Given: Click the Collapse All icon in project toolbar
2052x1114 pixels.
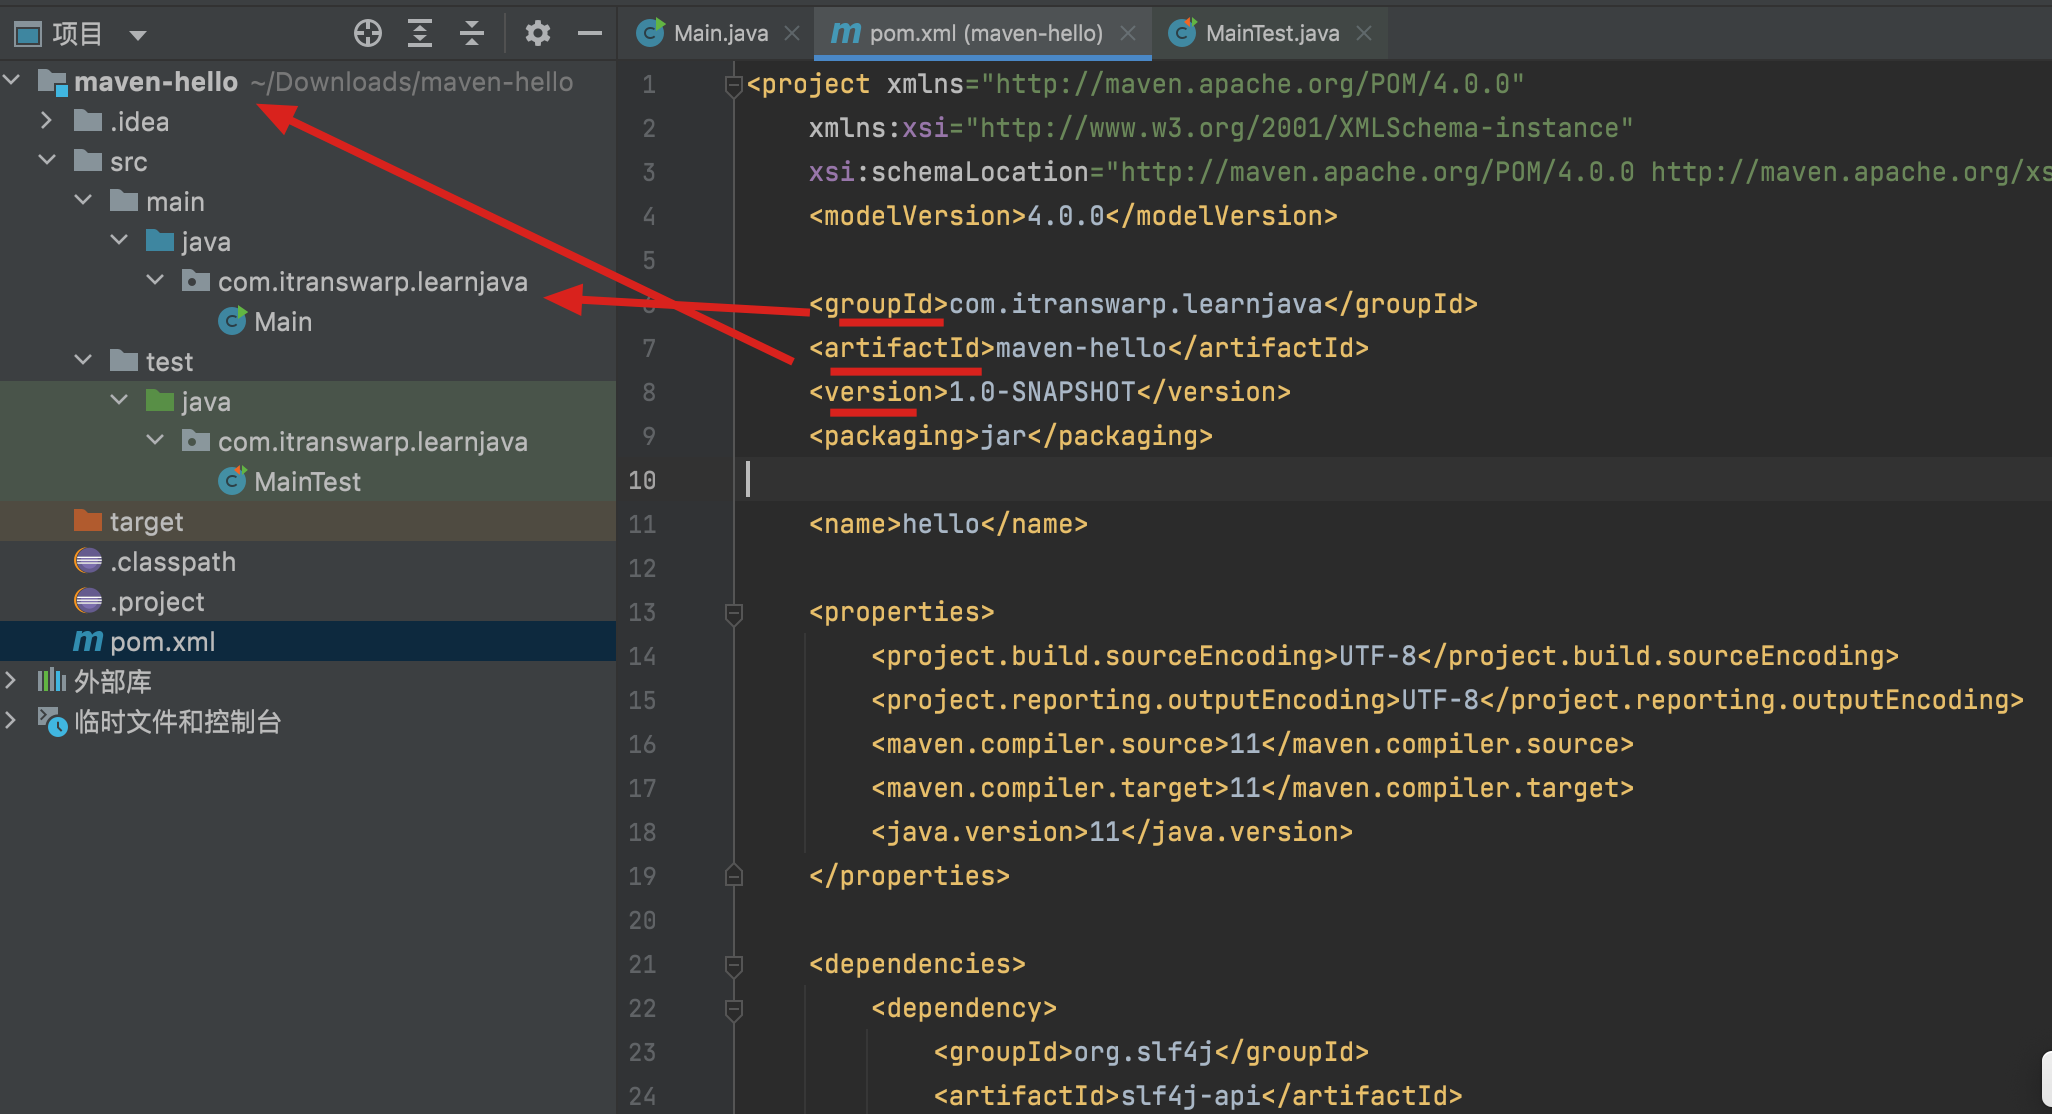Looking at the screenshot, I should click(472, 33).
